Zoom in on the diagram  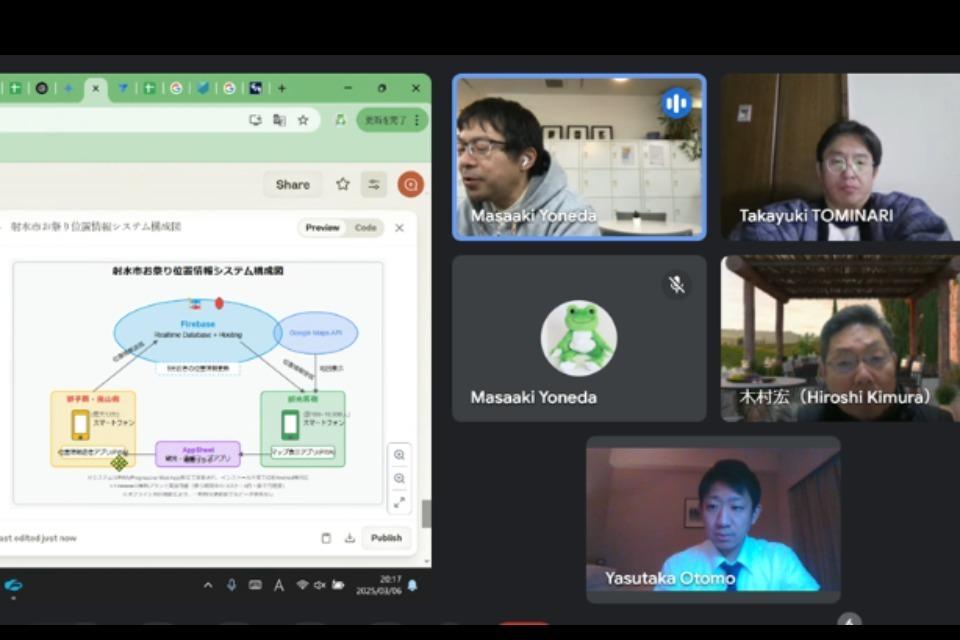click(x=399, y=455)
